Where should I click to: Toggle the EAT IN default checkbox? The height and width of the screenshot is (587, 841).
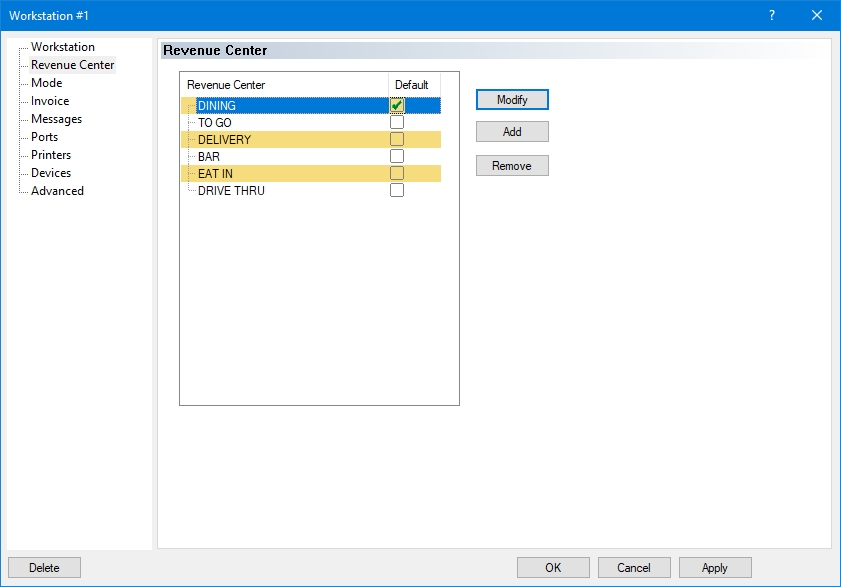tap(397, 173)
